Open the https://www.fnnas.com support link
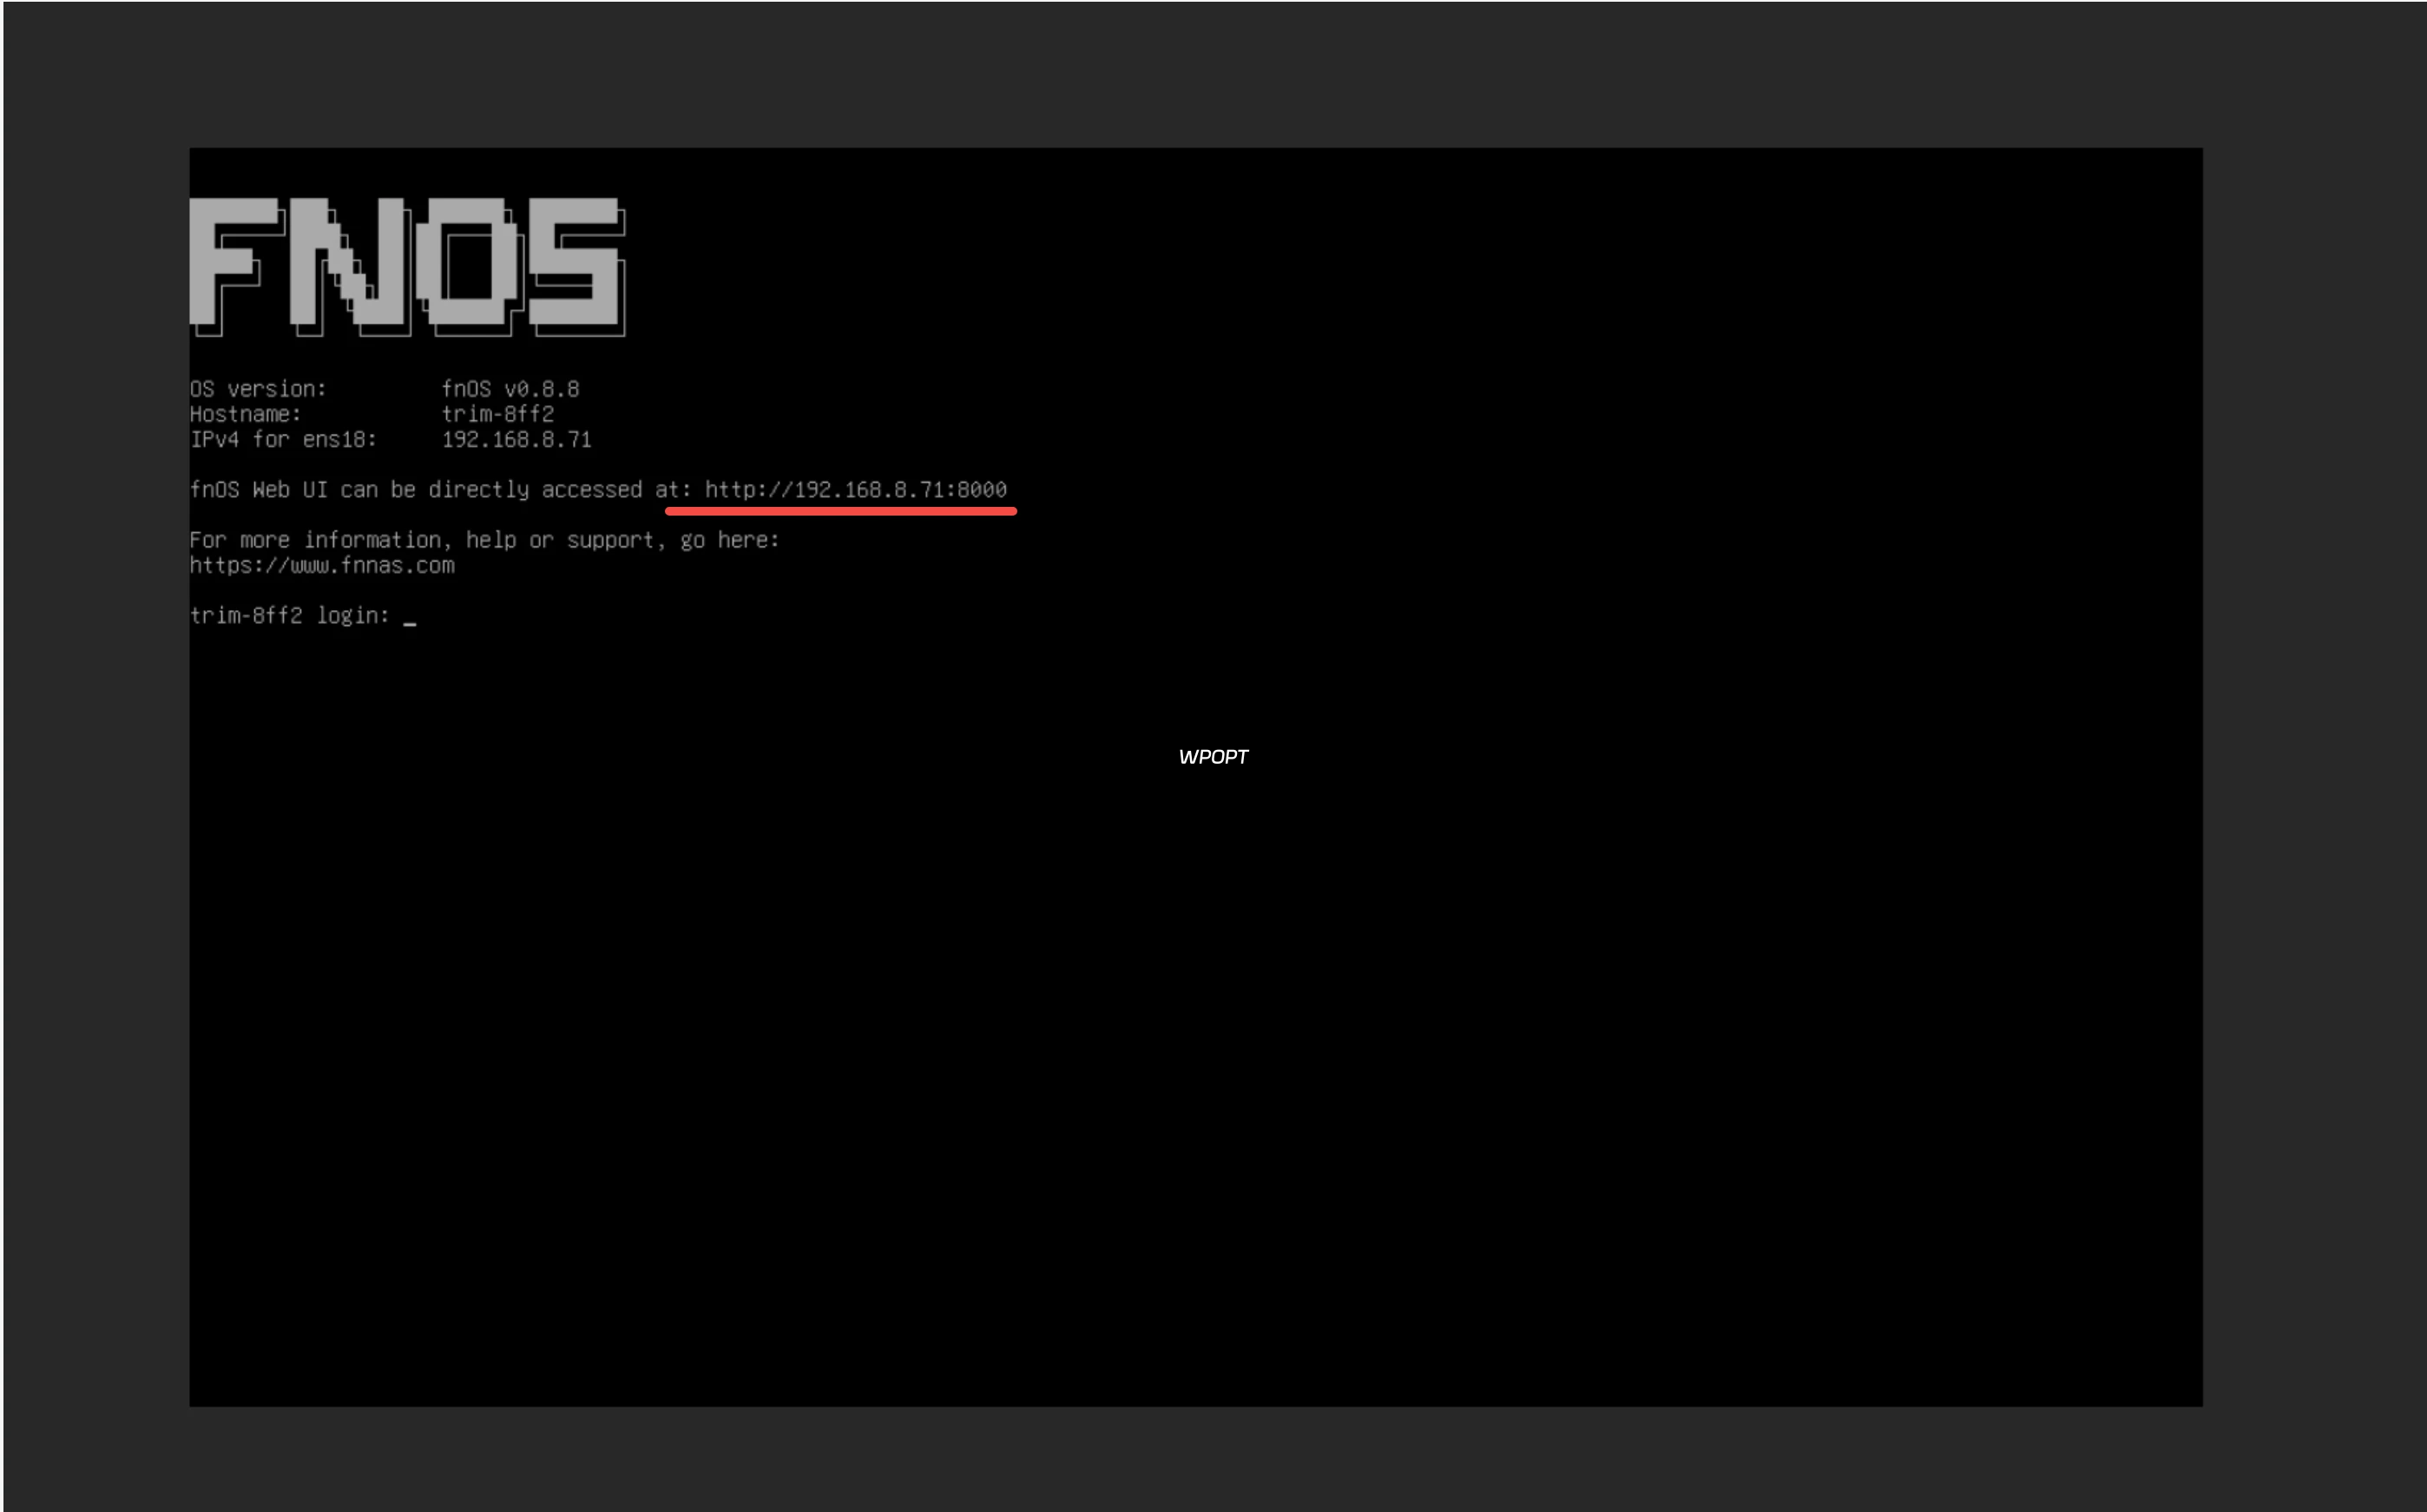The height and width of the screenshot is (1512, 2427). (322, 565)
